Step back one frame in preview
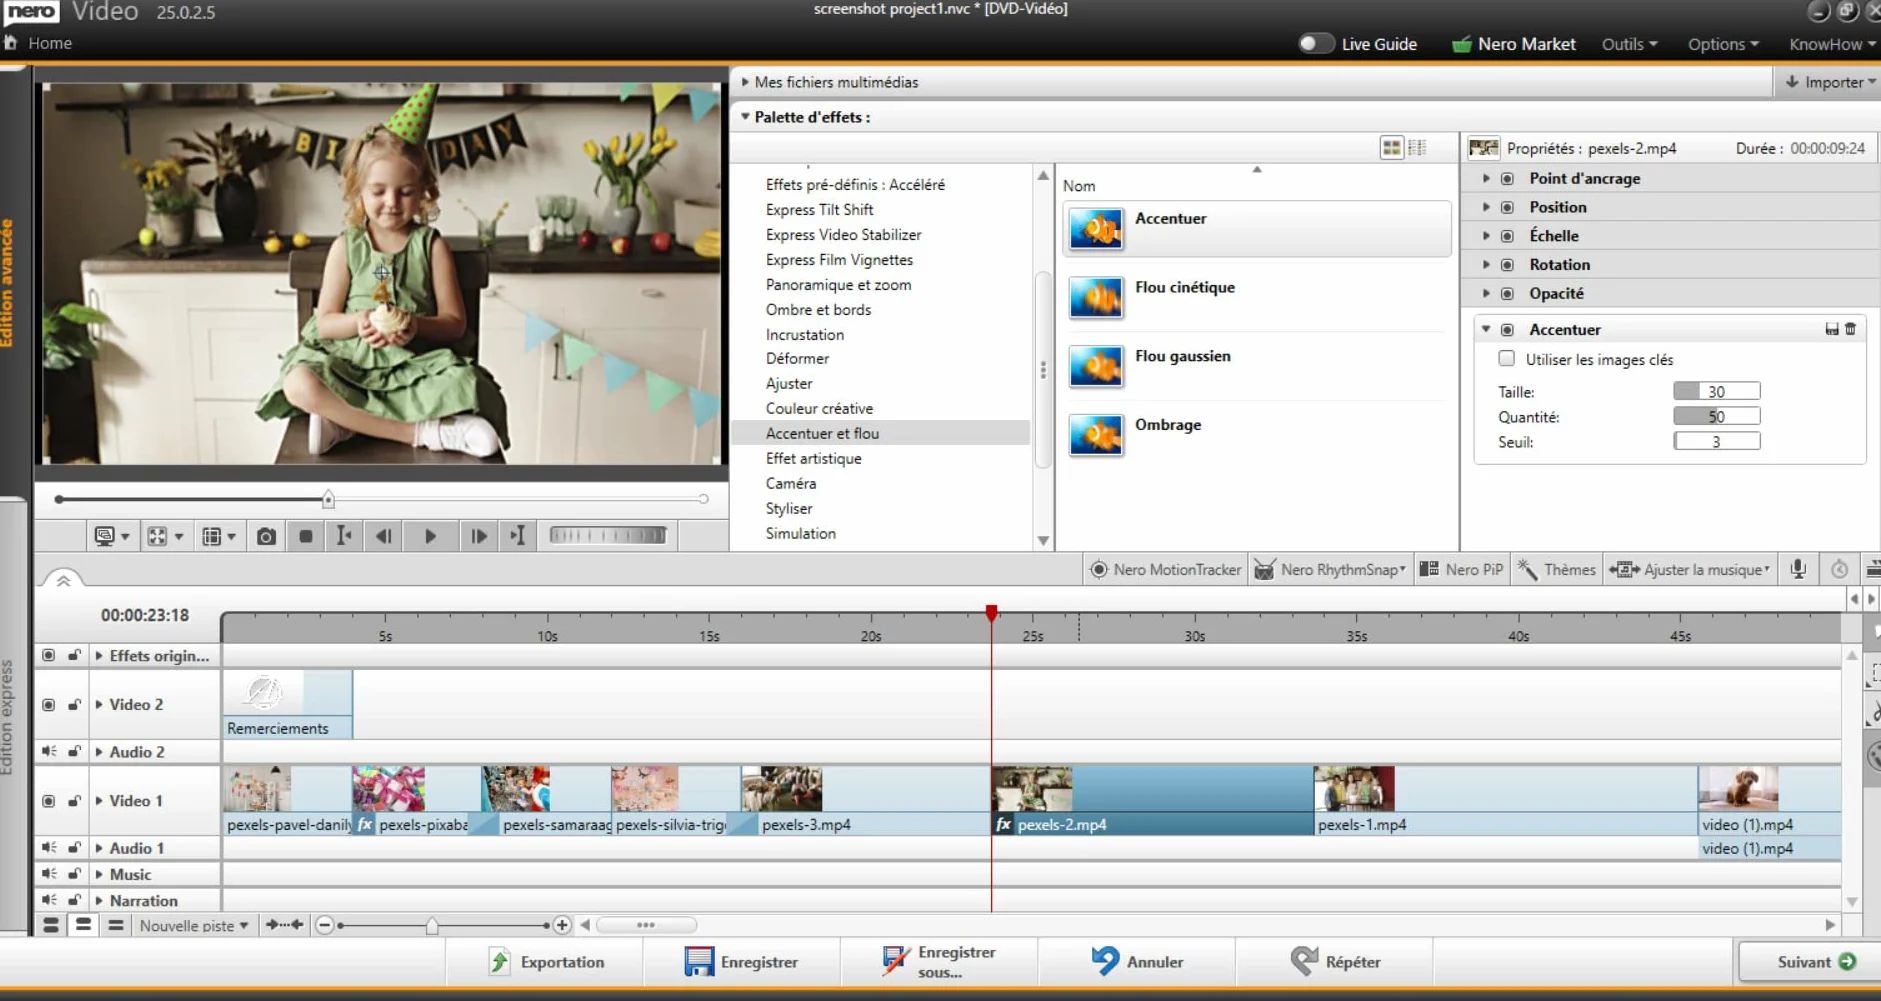This screenshot has width=1881, height=1001. pyautogui.click(x=383, y=536)
